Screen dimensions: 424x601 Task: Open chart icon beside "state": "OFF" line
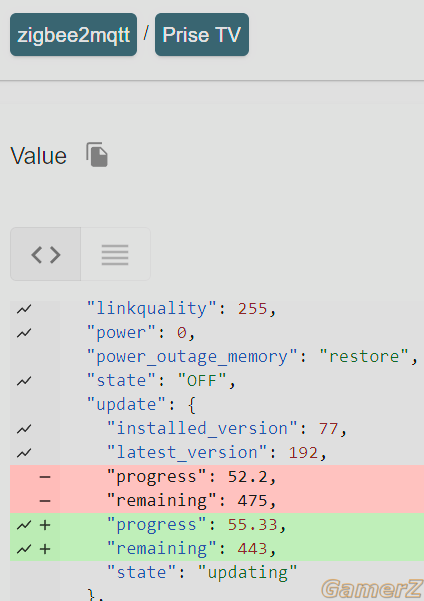(24, 381)
